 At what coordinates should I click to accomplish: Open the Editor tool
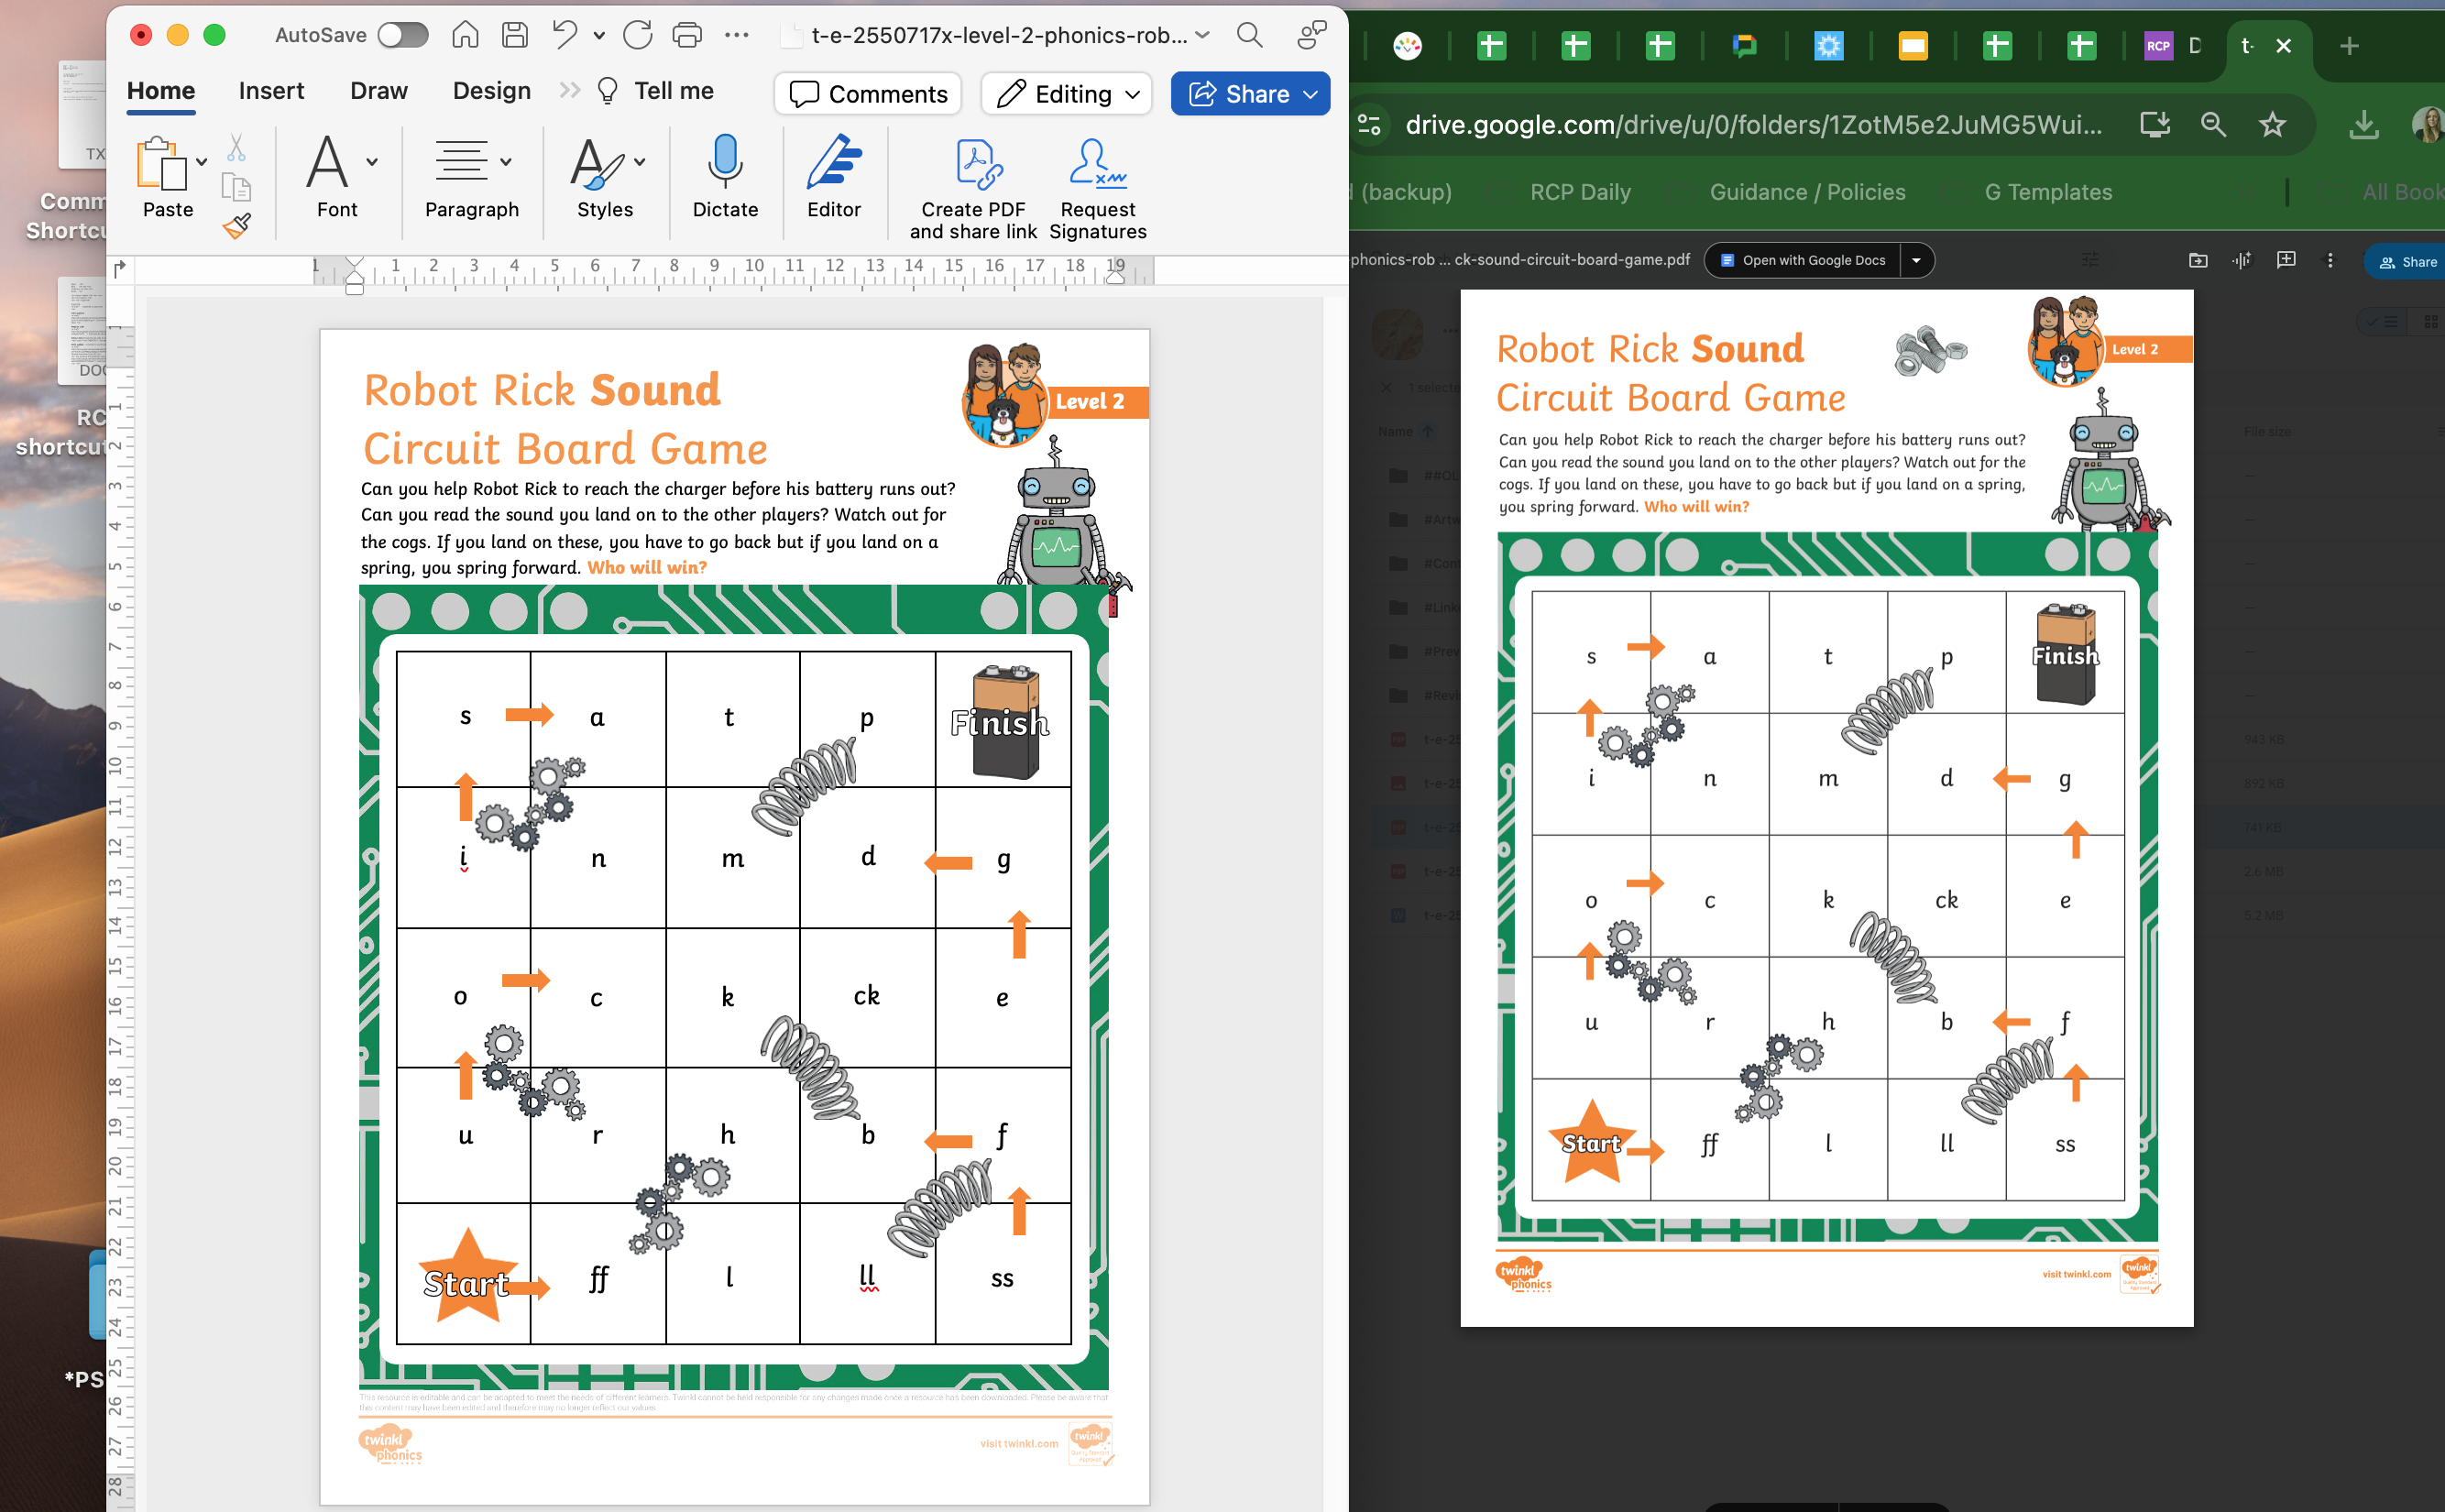click(833, 162)
